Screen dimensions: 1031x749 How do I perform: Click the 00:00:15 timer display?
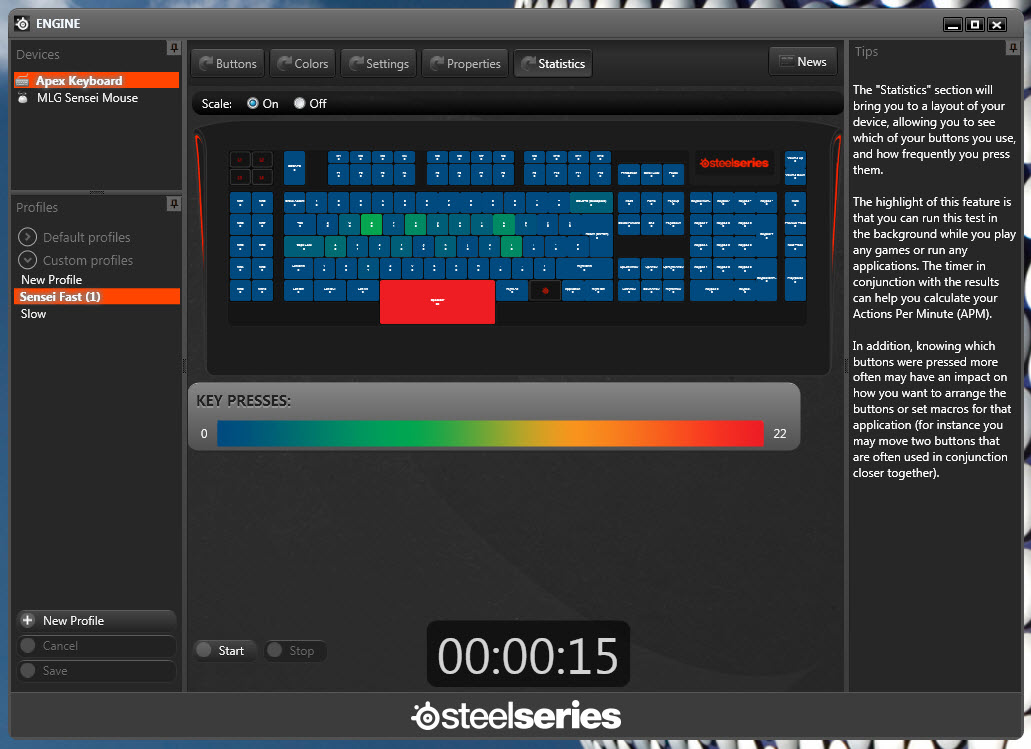click(528, 655)
